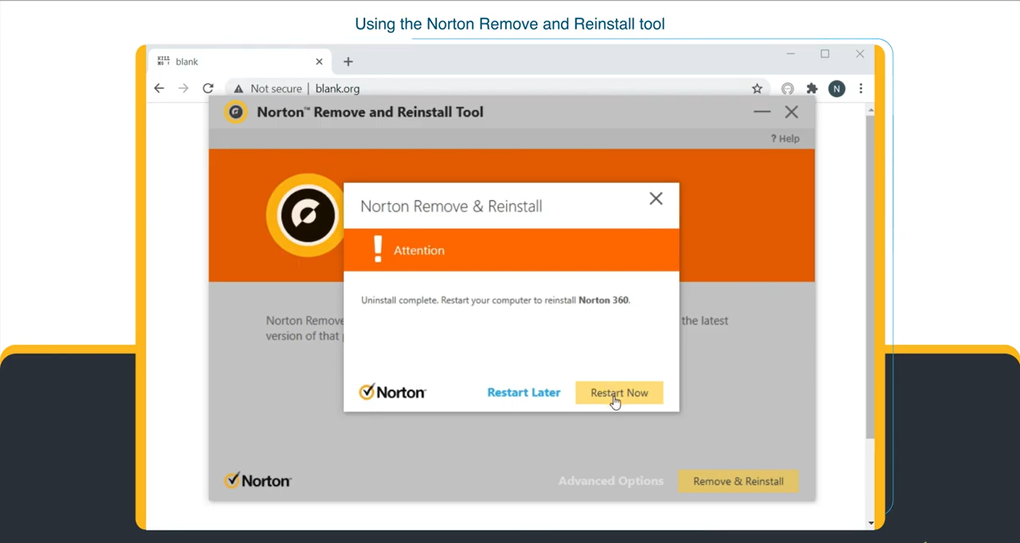Click the Restart Now button

(x=619, y=393)
